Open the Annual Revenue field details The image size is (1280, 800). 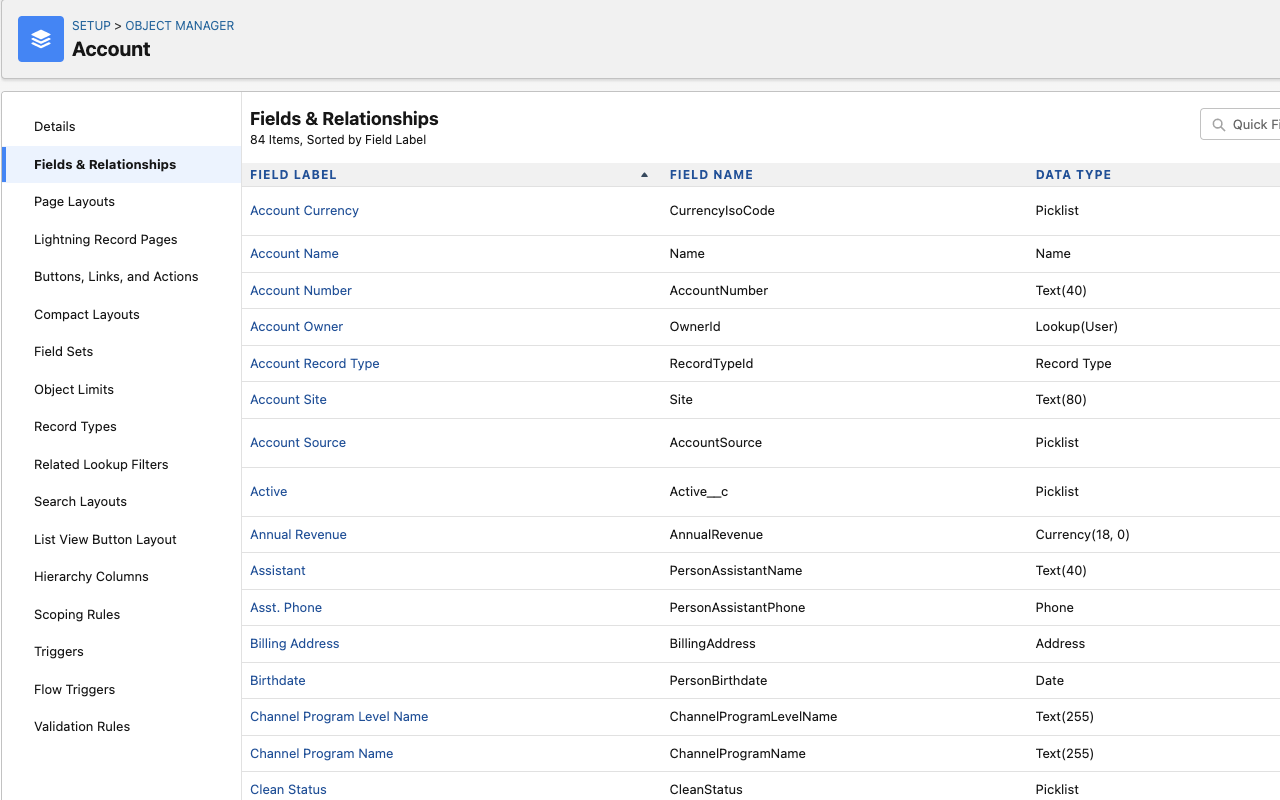coord(298,534)
